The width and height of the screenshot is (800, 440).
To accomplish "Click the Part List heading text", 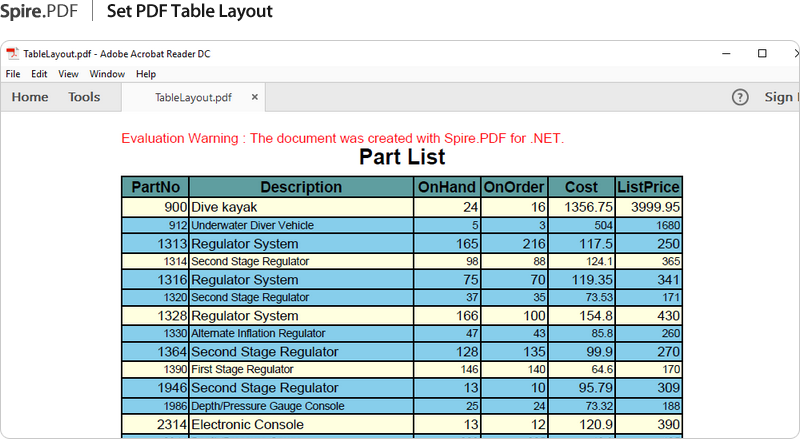I will [x=402, y=157].
